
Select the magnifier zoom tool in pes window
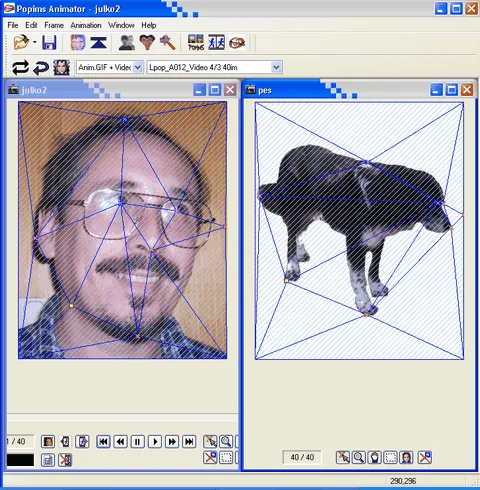coord(359,458)
